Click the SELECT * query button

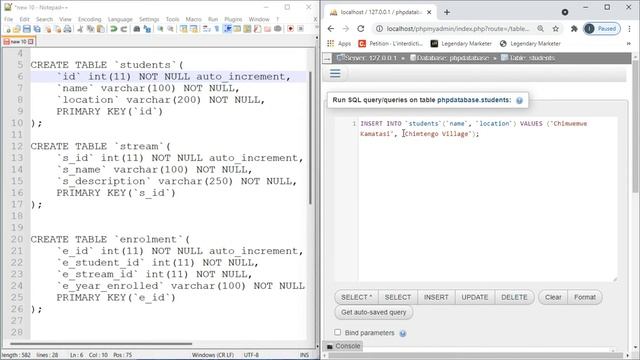tap(356, 297)
